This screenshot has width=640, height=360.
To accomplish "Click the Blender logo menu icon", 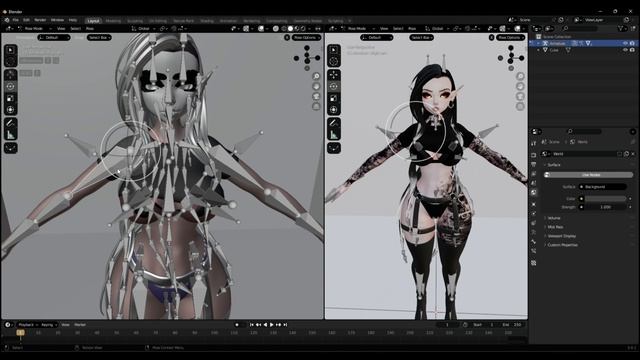I will click(7, 20).
